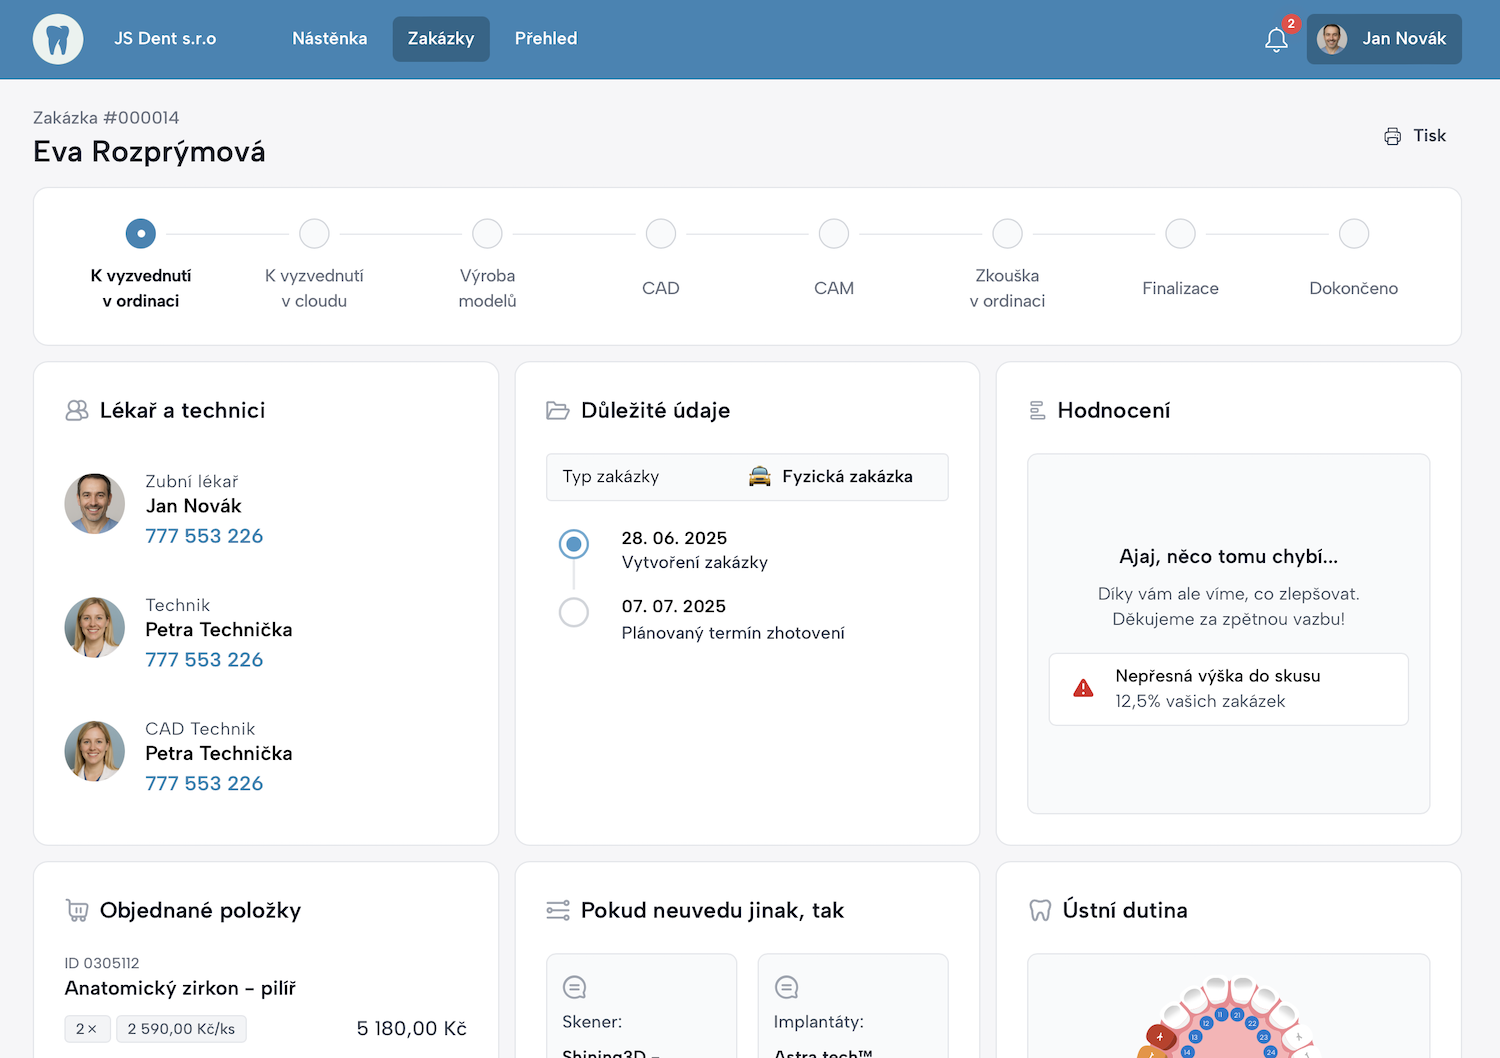Click the Nepřesná výška do skusu card
The width and height of the screenshot is (1500, 1058).
tap(1229, 689)
